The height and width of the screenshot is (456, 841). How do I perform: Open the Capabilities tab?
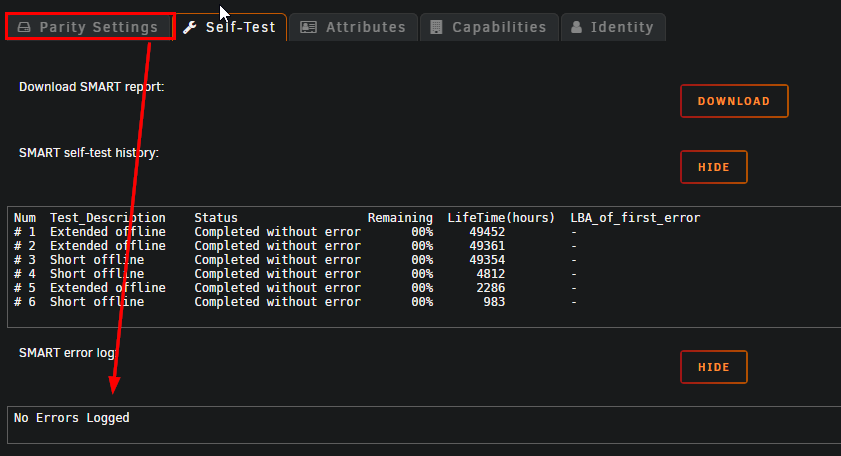489,27
